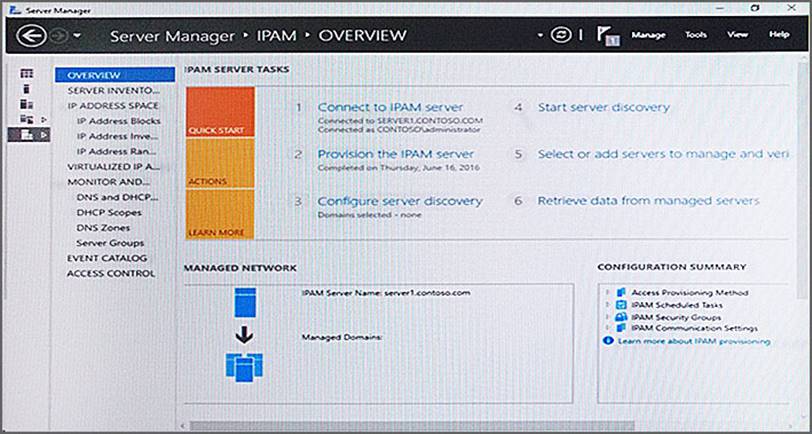Open Learn more about IPAM provisioning

[x=693, y=341]
